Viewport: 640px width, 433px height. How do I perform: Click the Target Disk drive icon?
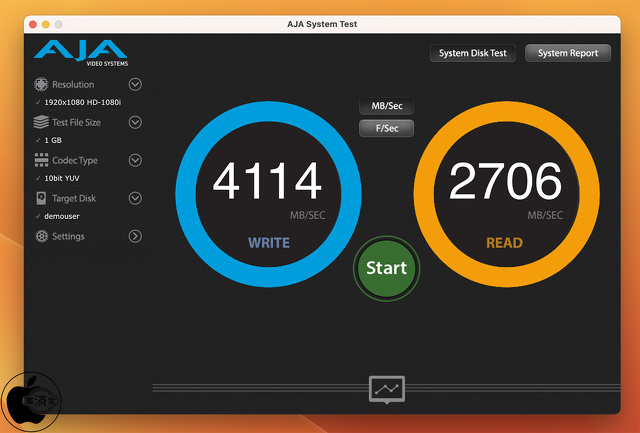click(x=41, y=198)
